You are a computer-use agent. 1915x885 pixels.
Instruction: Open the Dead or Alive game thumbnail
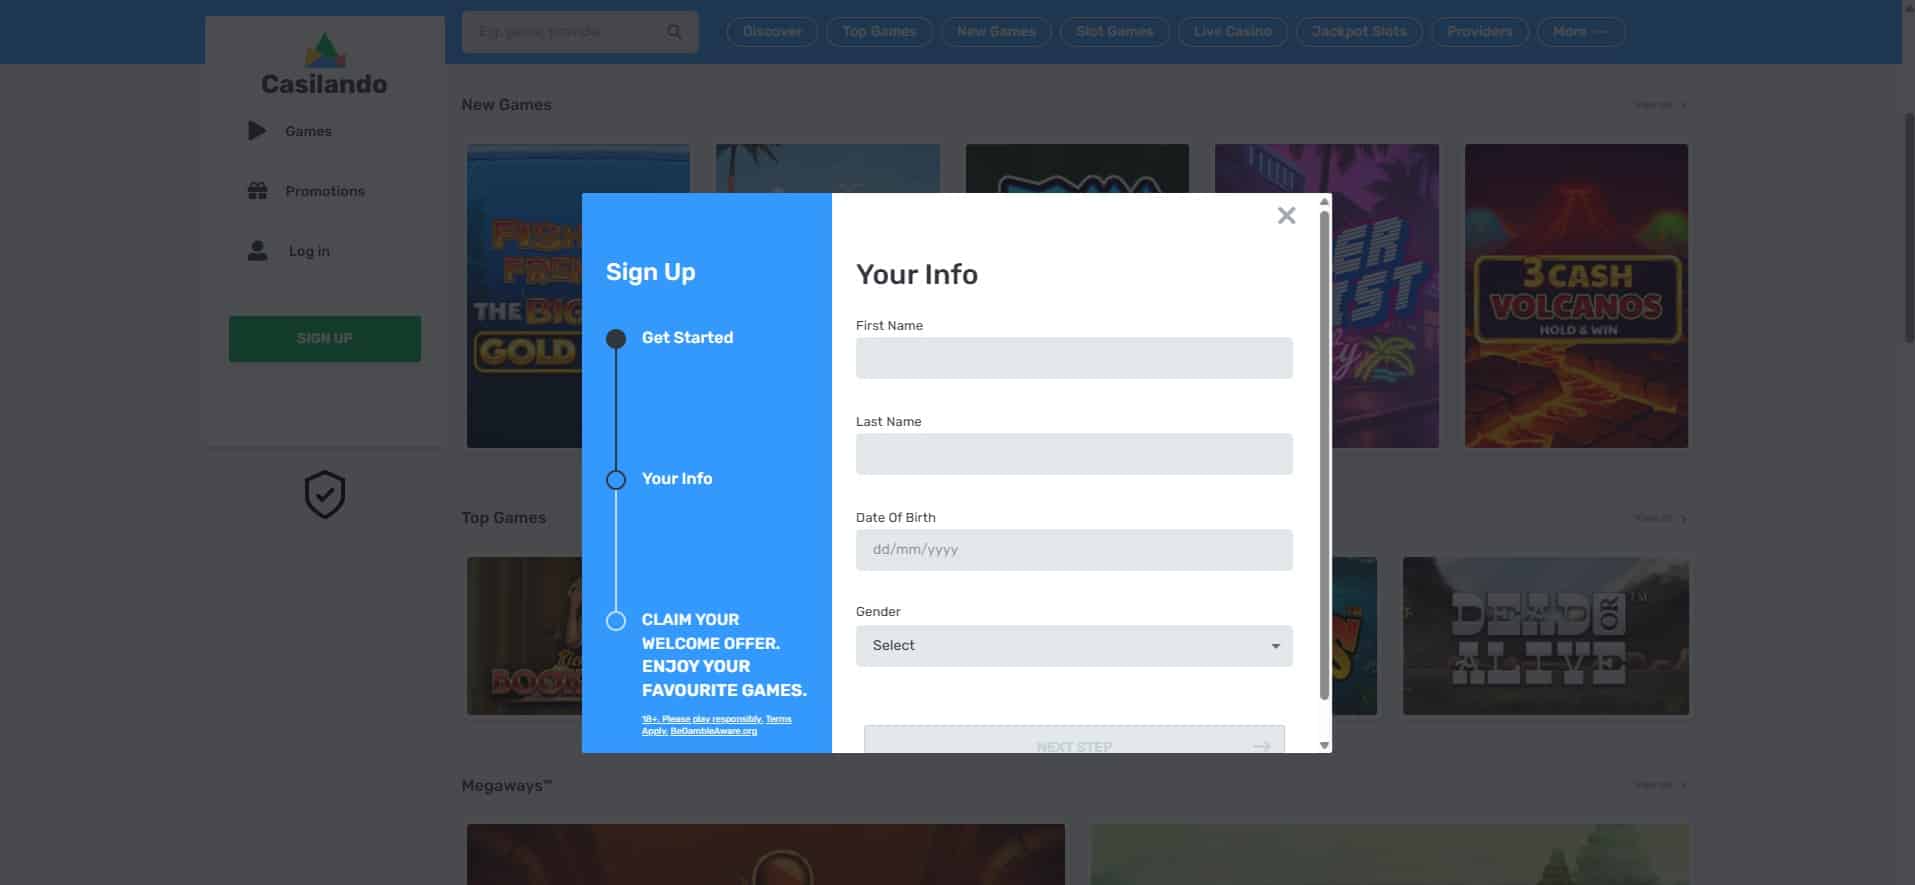click(1546, 636)
